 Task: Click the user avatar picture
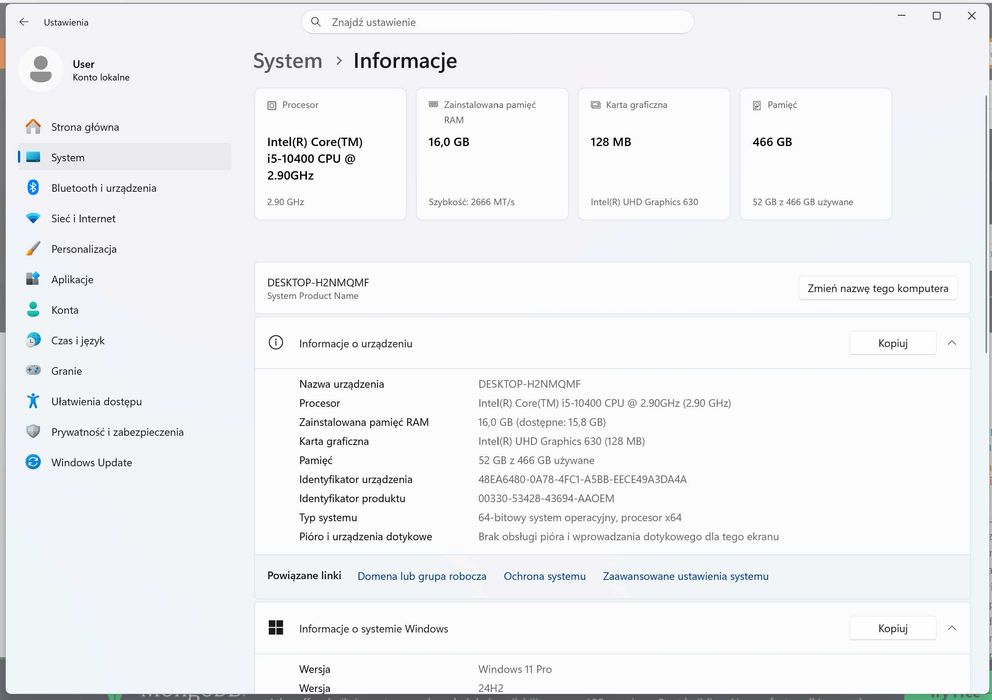click(x=40, y=69)
